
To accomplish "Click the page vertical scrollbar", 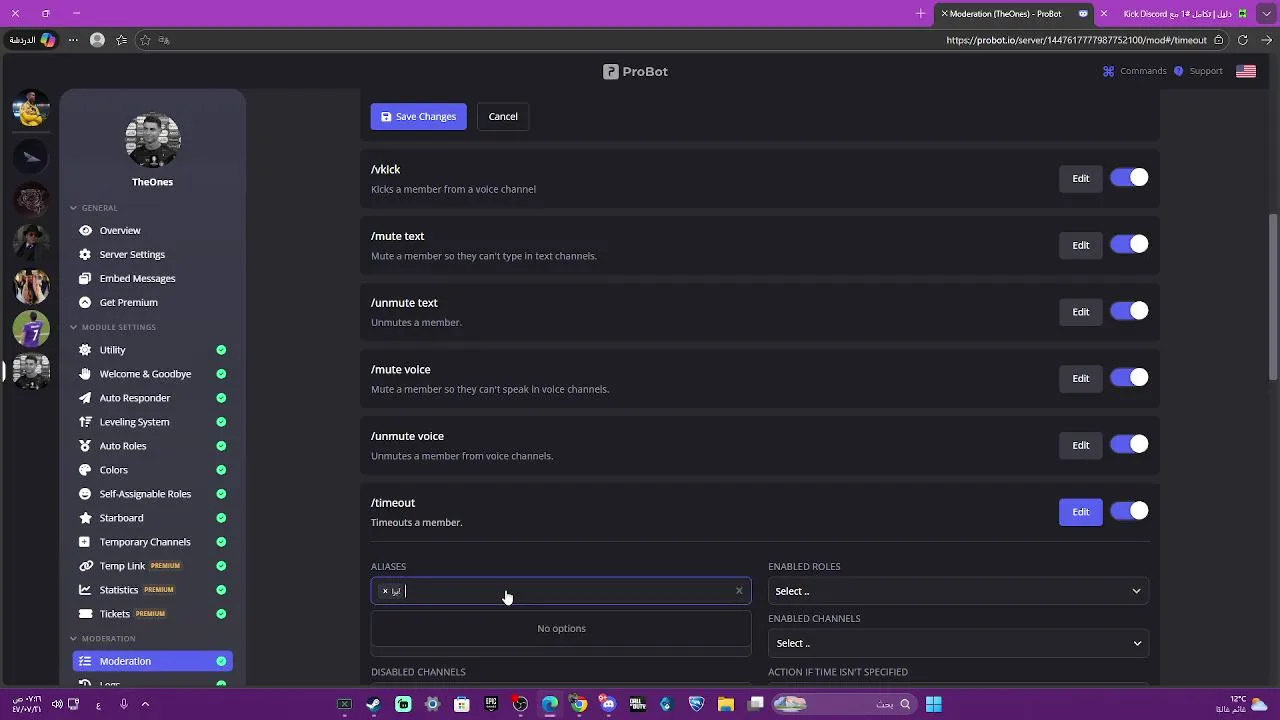I will point(1273,295).
